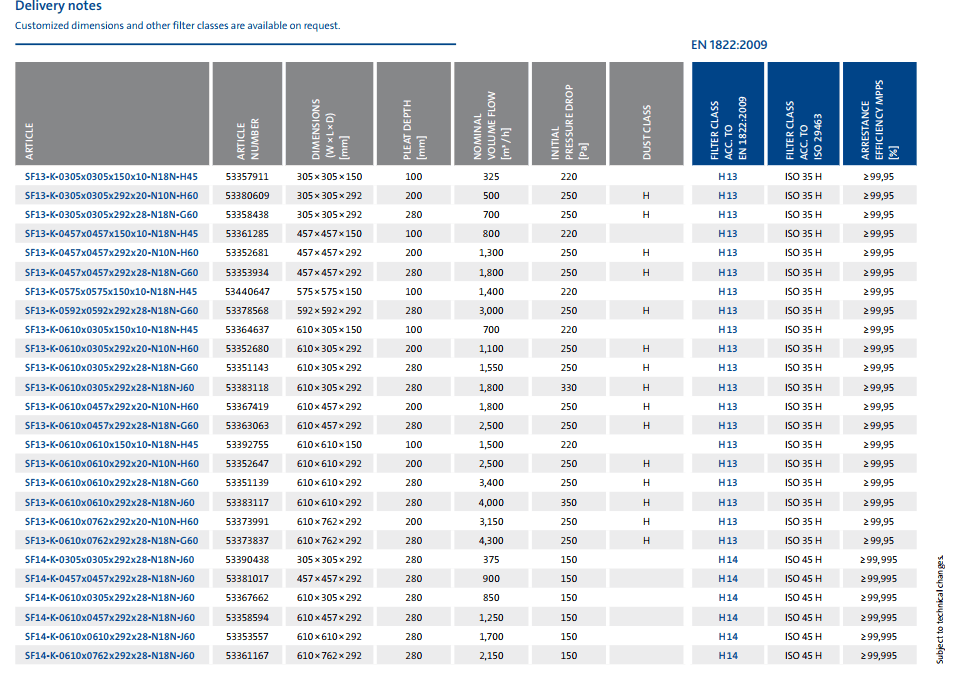Click the ARTICLE column header
Viewport: 955px width, 688px height.
coord(30,141)
